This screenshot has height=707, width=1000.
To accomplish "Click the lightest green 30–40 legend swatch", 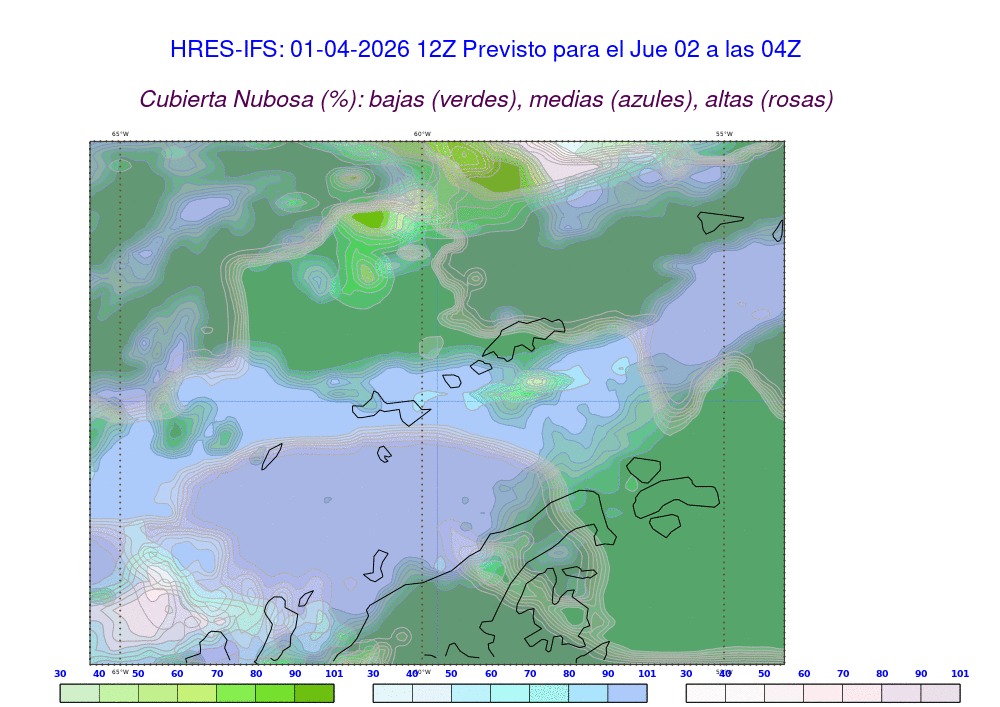I will point(79,693).
